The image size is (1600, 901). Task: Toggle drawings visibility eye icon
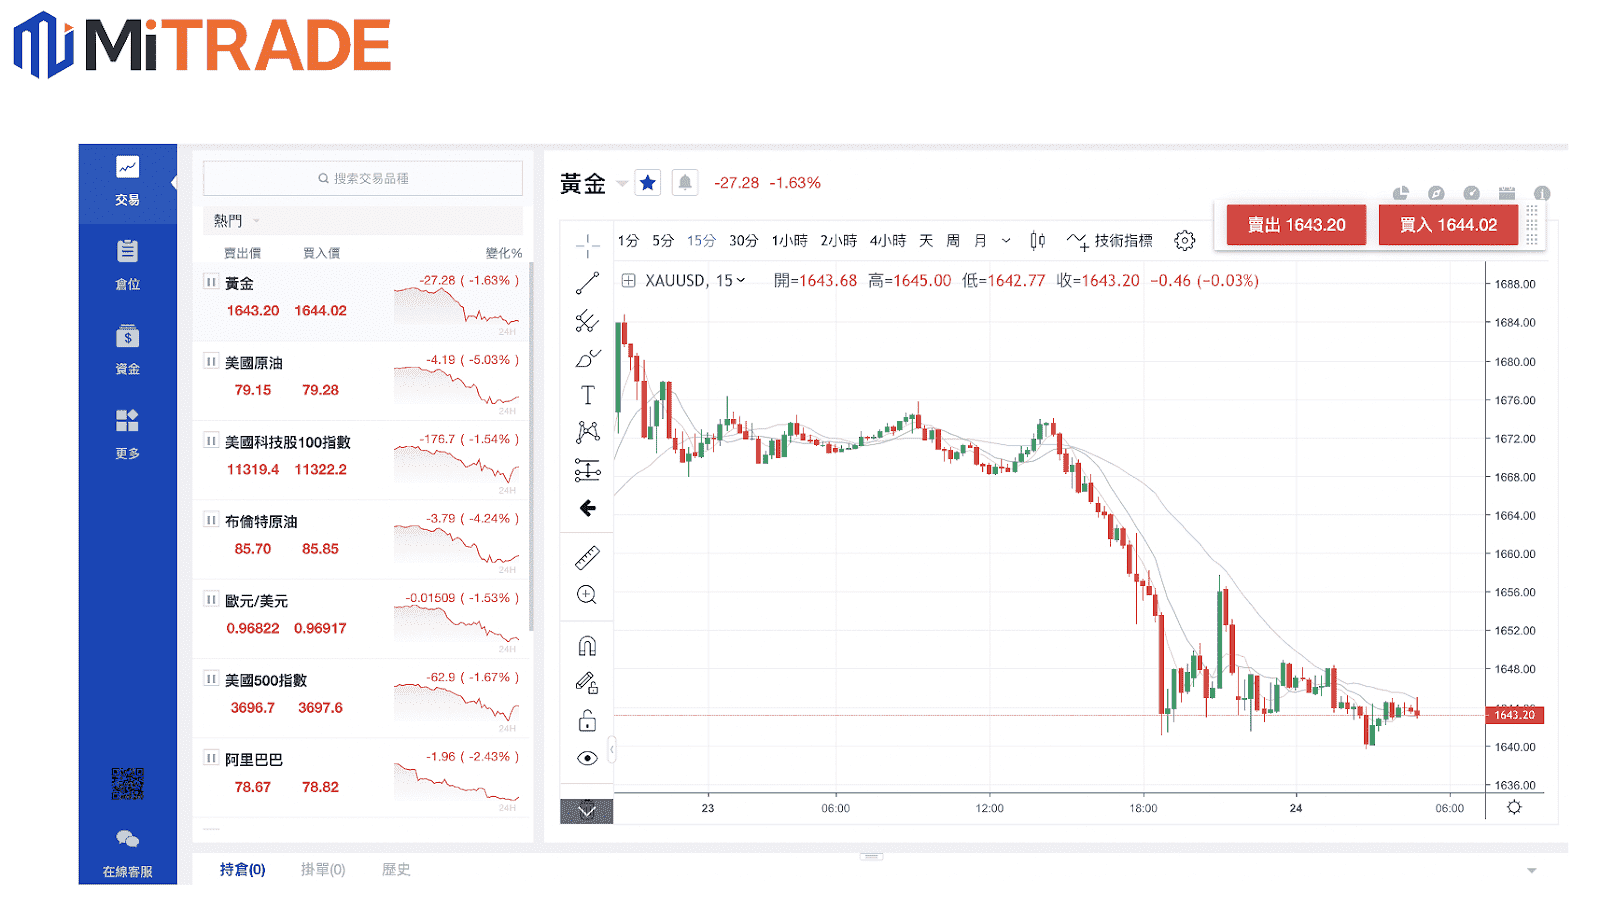point(587,758)
